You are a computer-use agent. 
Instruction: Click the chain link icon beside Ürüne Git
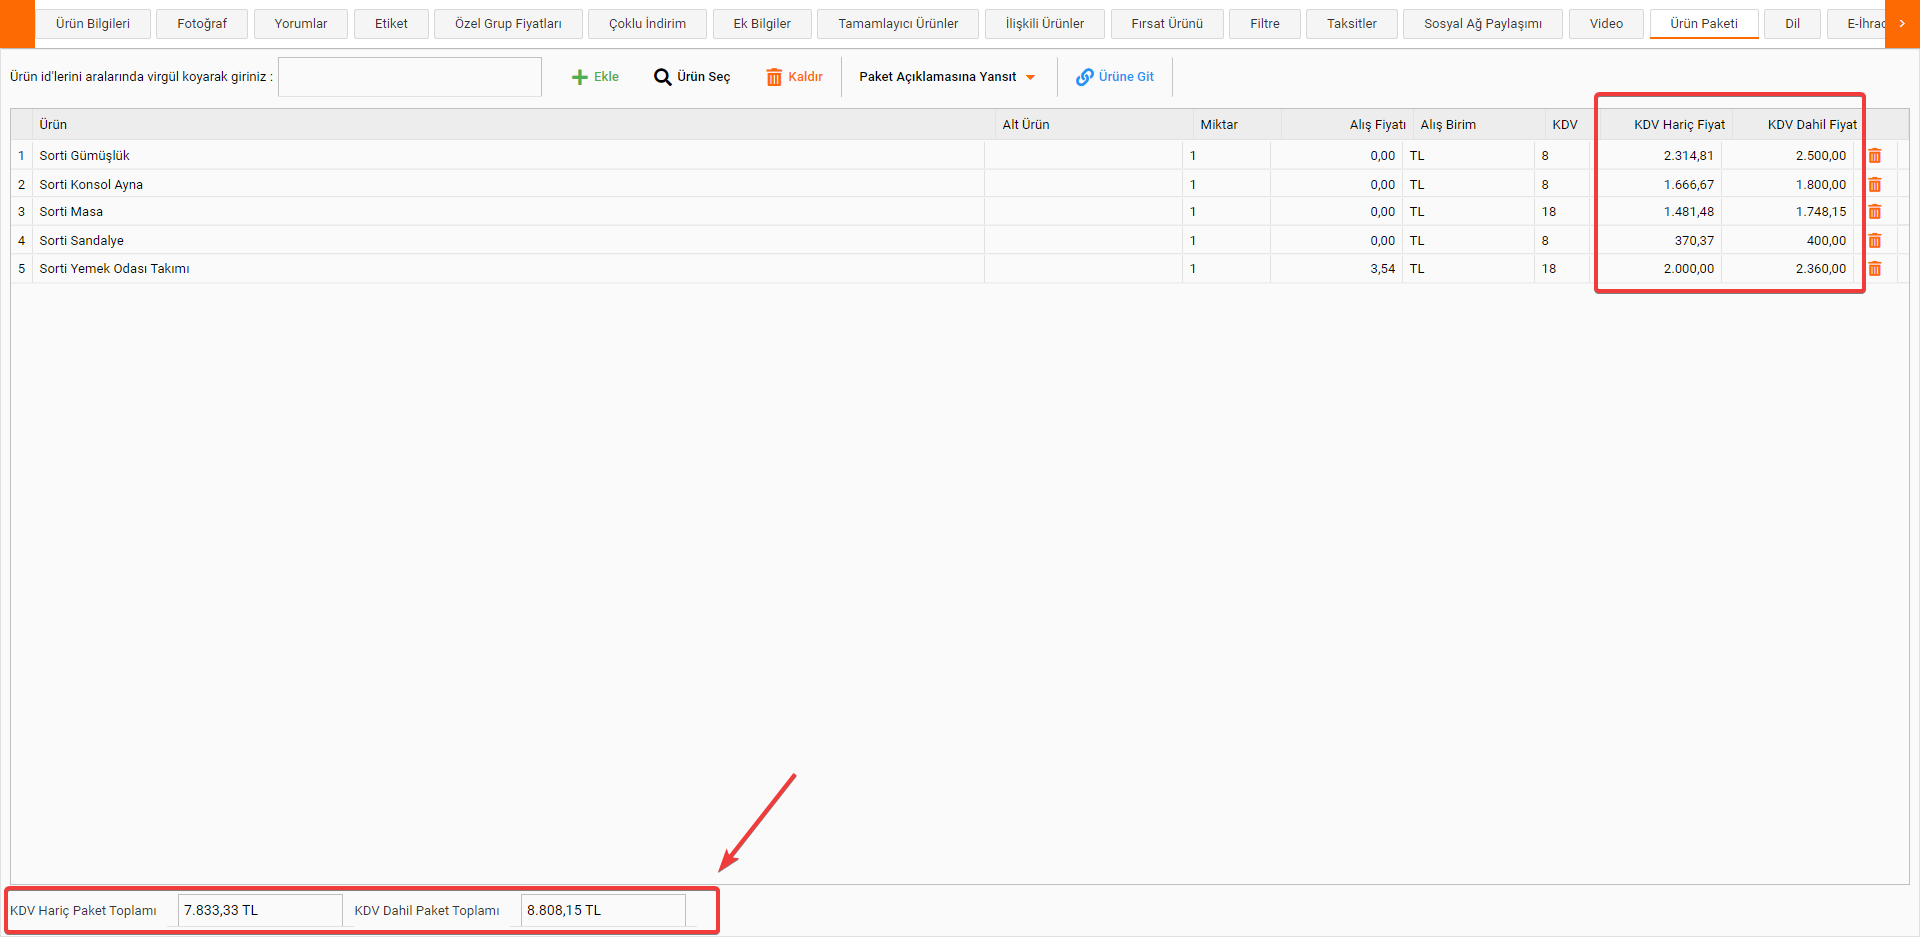(x=1084, y=77)
